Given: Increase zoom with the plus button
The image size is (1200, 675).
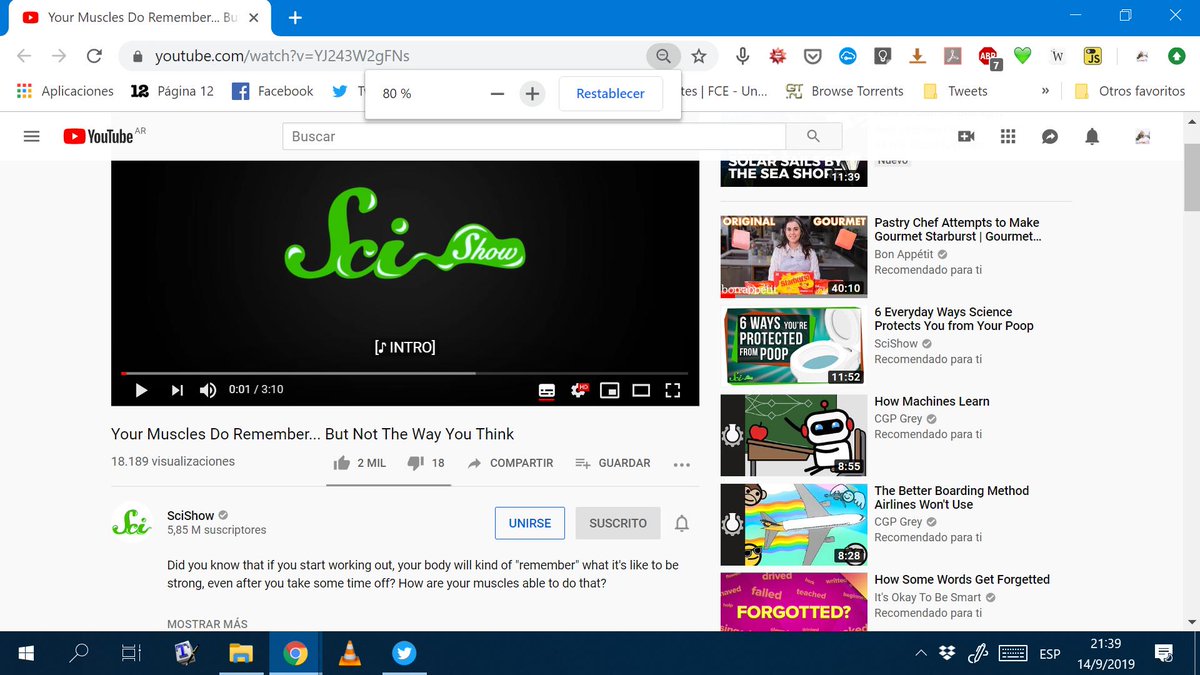Looking at the screenshot, I should pos(533,93).
